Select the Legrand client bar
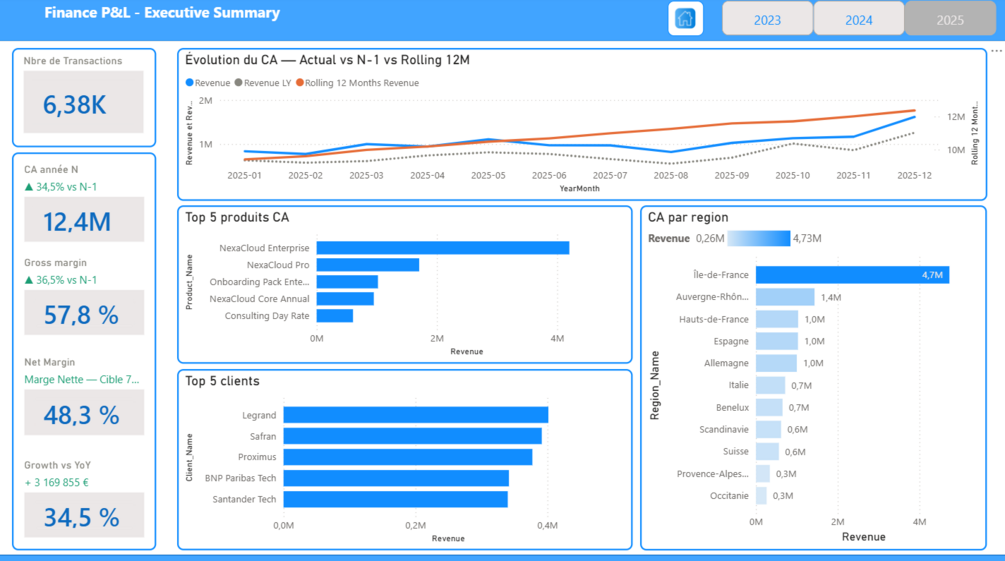The height and width of the screenshot is (561, 1005). (415, 415)
